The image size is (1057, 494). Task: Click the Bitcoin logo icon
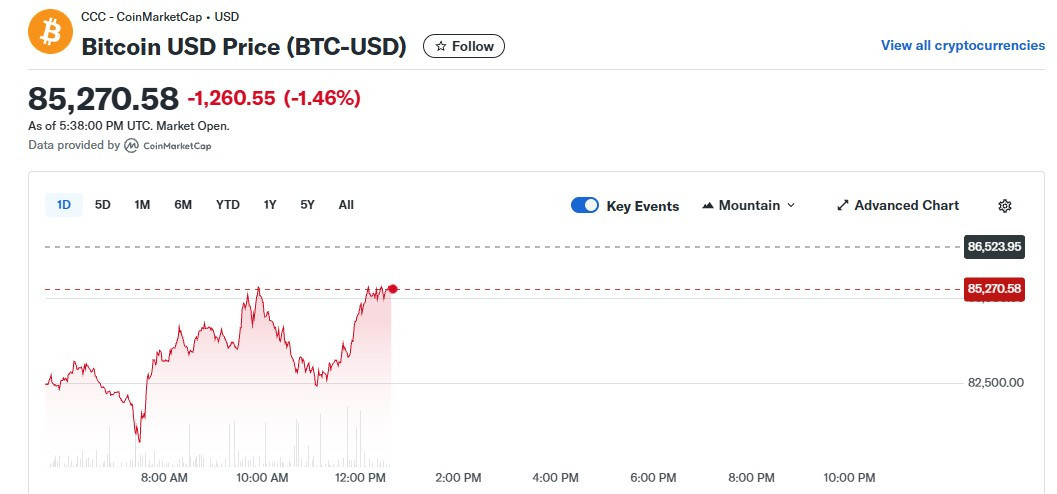51,32
